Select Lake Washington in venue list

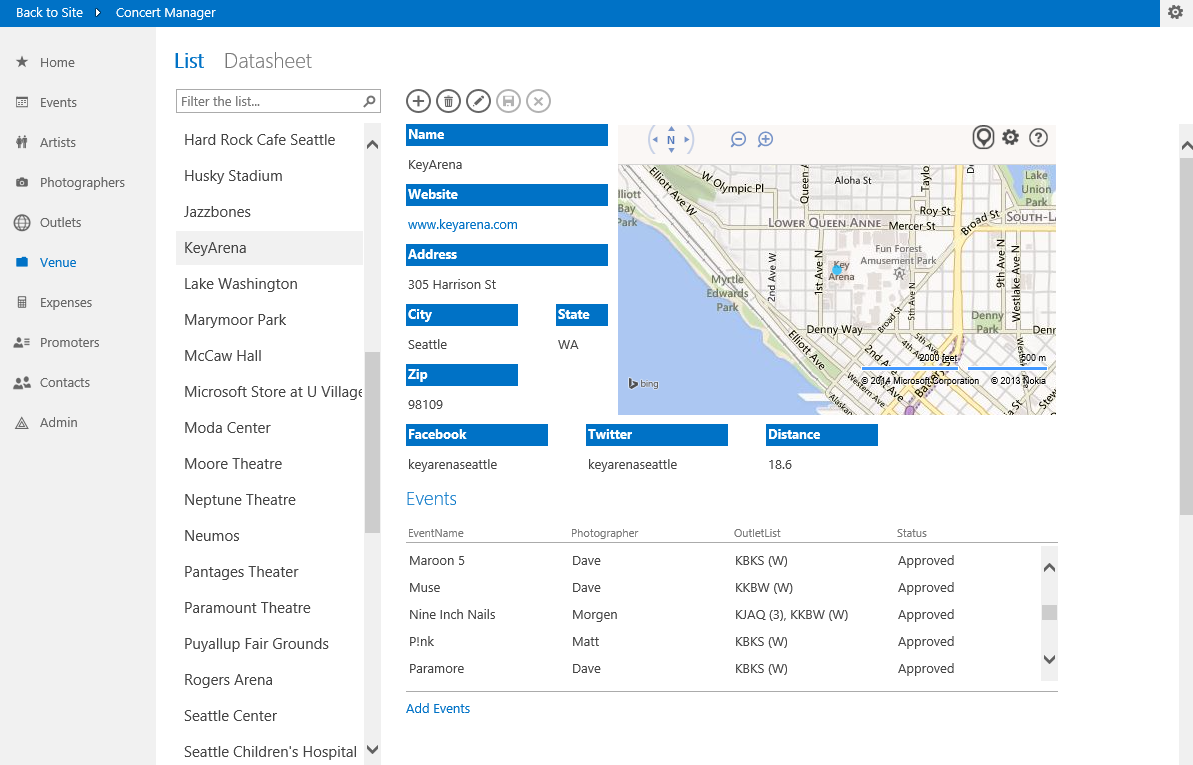point(269,284)
